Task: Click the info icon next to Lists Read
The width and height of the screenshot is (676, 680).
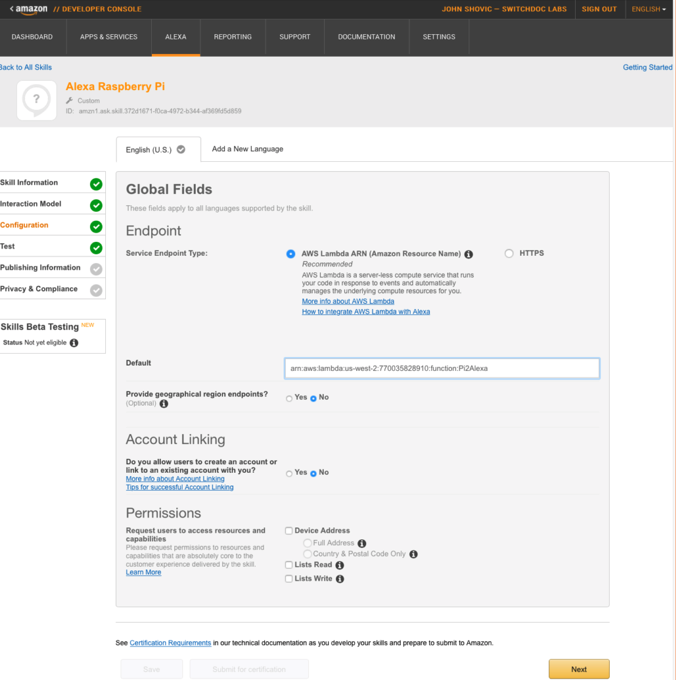Action: click(x=340, y=566)
